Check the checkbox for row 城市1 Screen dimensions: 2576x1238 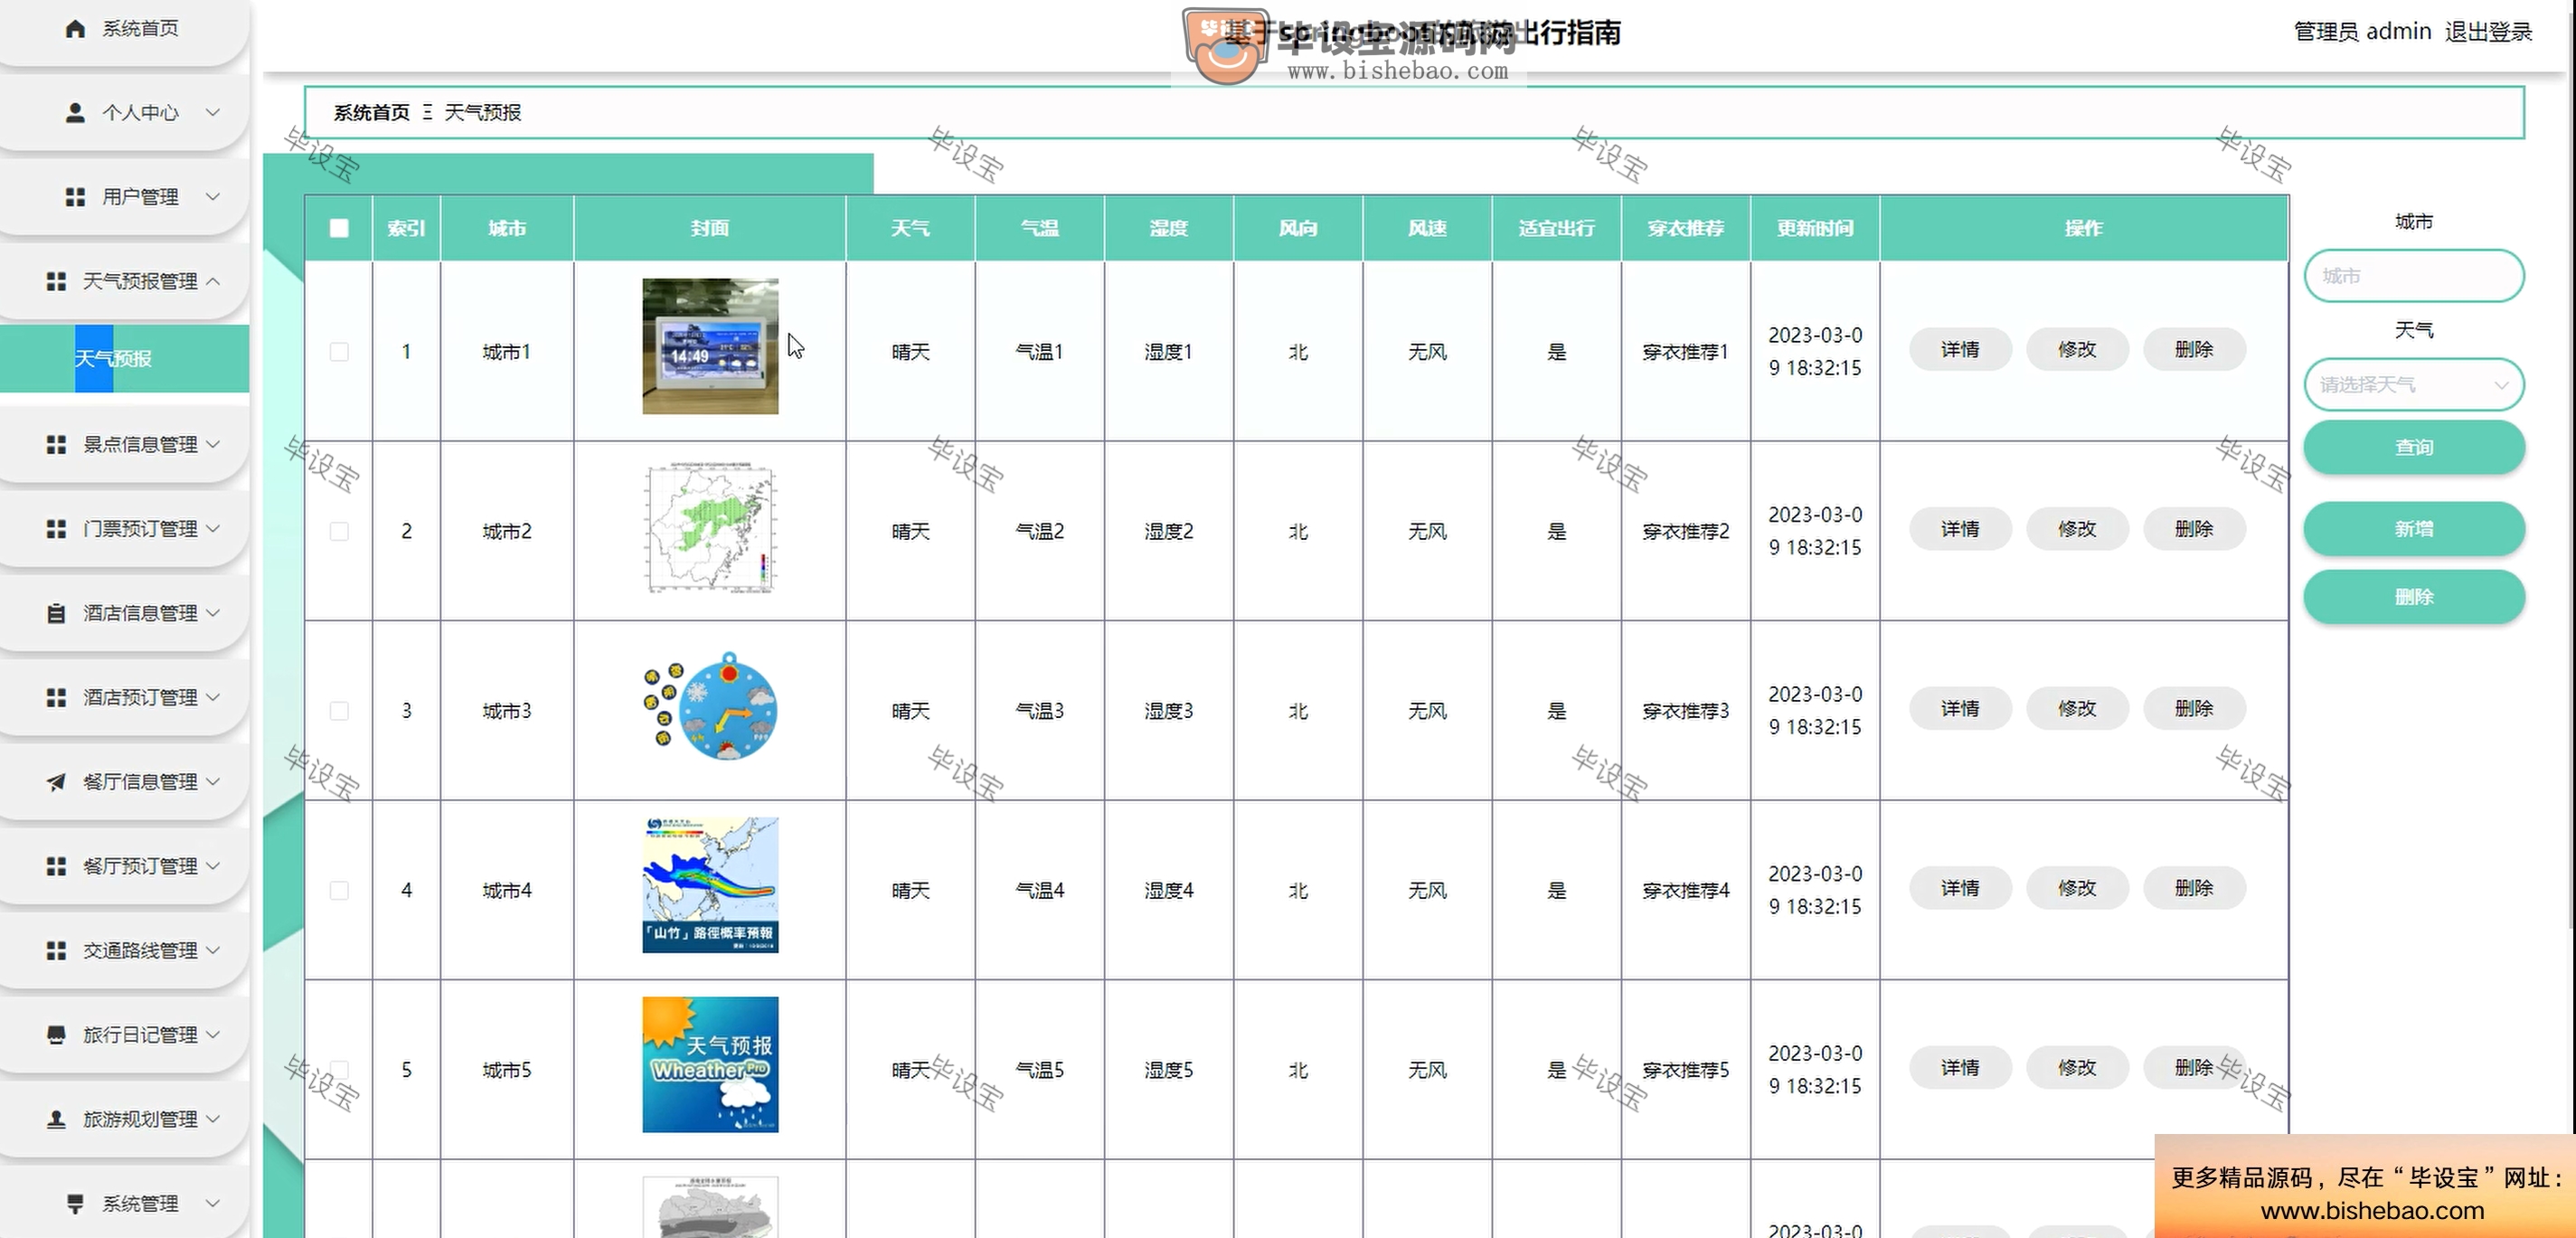click(x=339, y=352)
